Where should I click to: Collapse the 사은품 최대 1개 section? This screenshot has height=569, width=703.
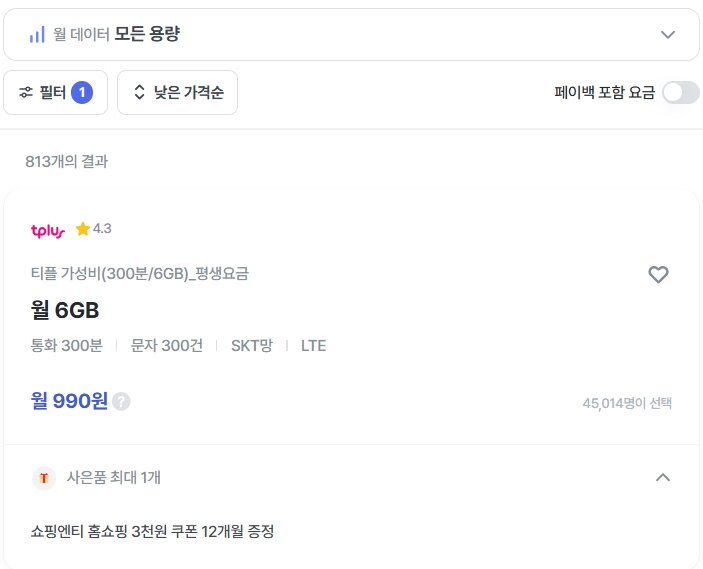point(663,478)
